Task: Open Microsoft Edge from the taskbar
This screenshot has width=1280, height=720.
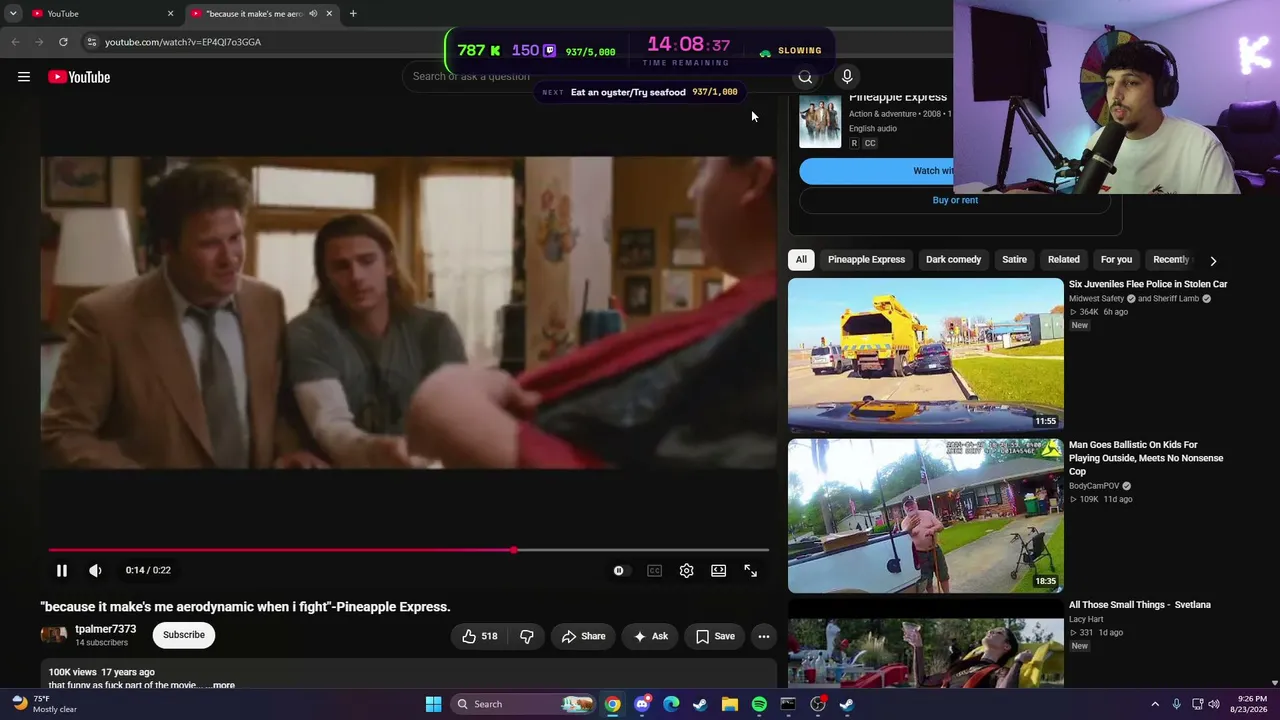Action: (671, 704)
